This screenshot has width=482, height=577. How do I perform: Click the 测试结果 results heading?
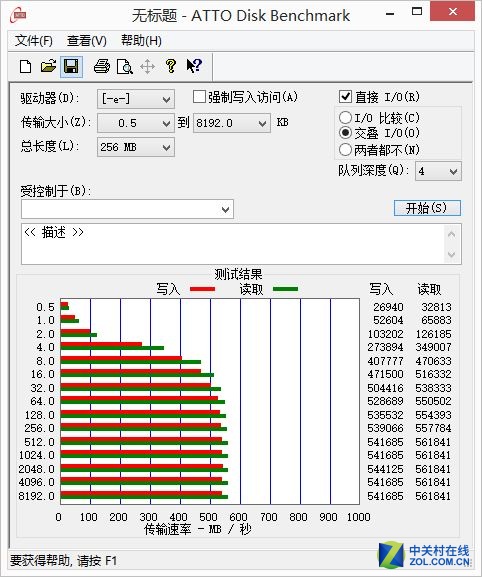238,275
